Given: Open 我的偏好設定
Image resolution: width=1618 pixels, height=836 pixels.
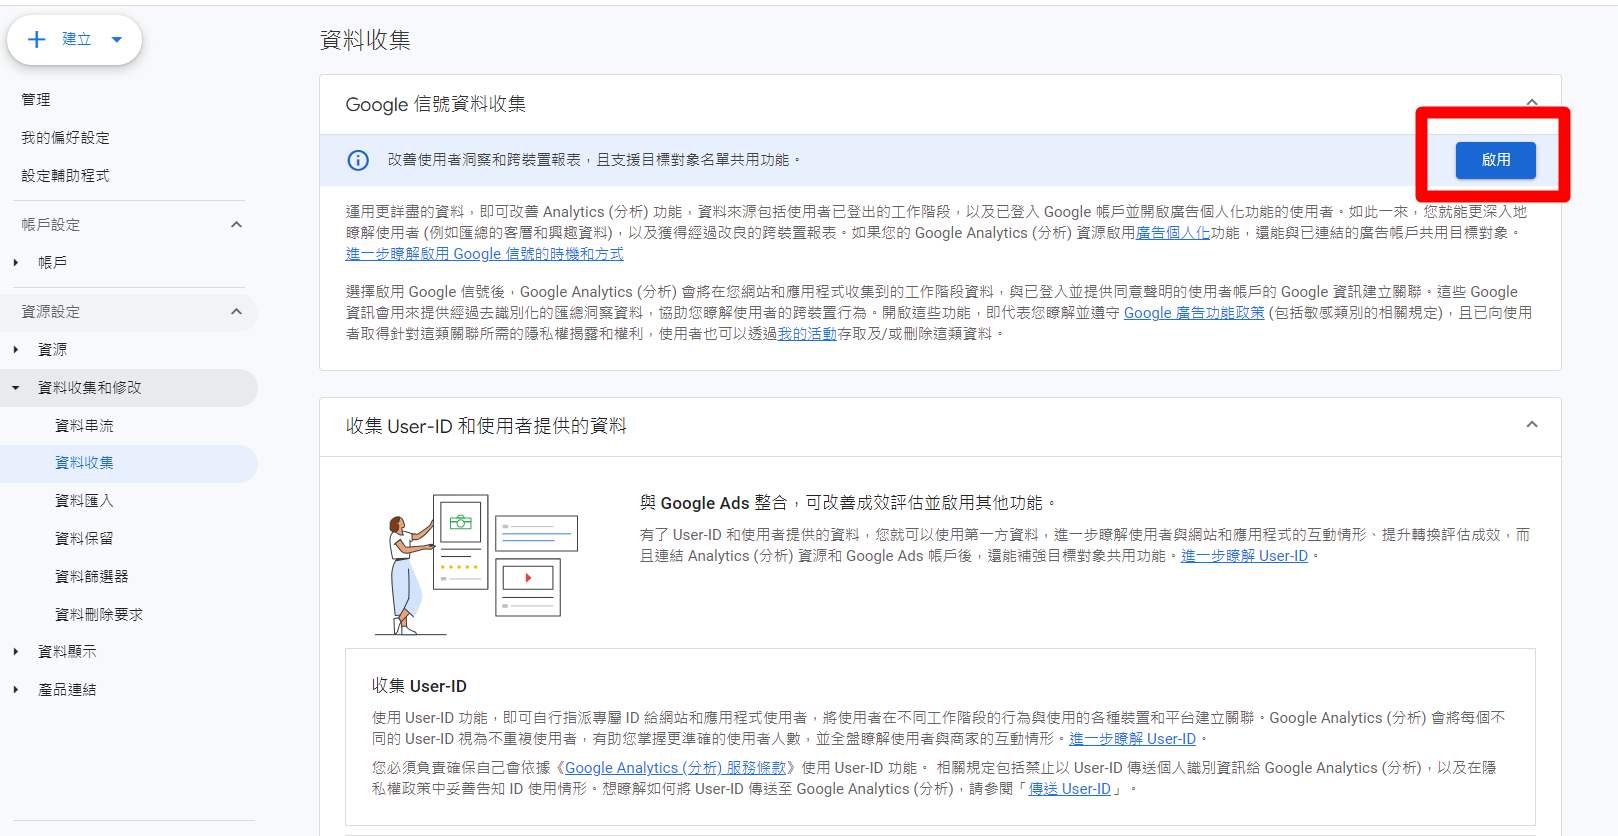Looking at the screenshot, I should (66, 138).
